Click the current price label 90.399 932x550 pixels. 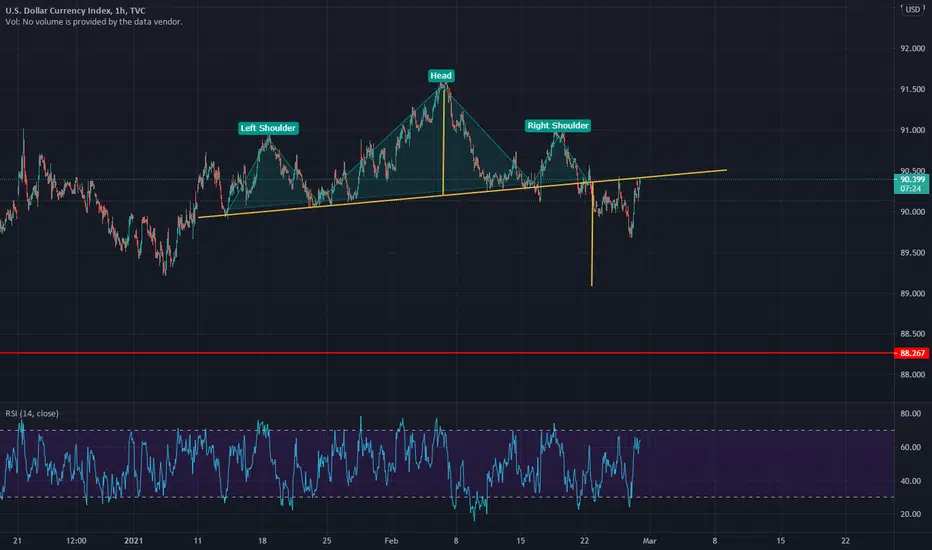point(912,180)
